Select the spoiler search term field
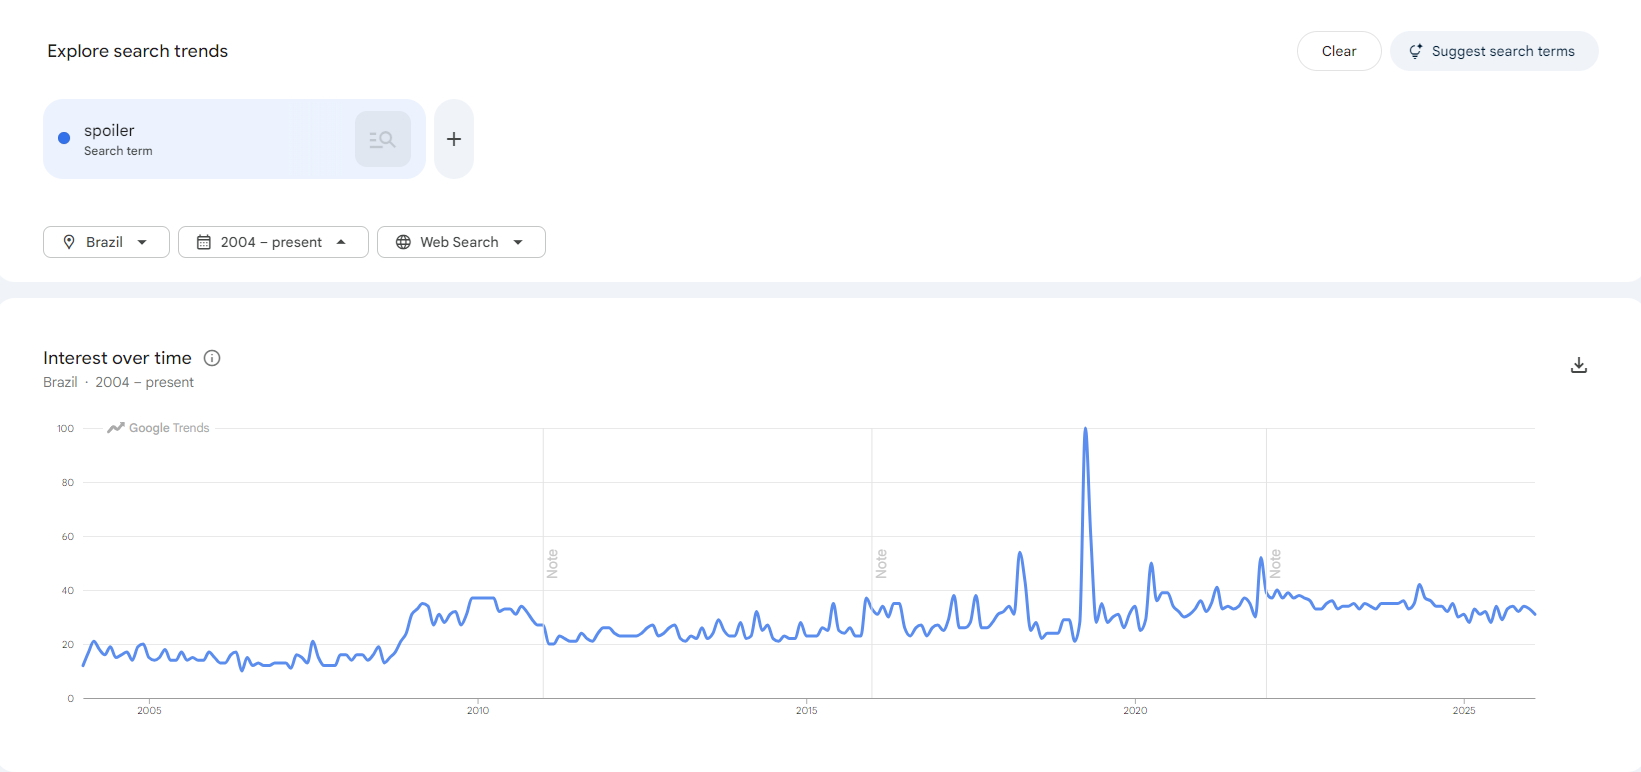This screenshot has height=772, width=1641. coord(200,139)
